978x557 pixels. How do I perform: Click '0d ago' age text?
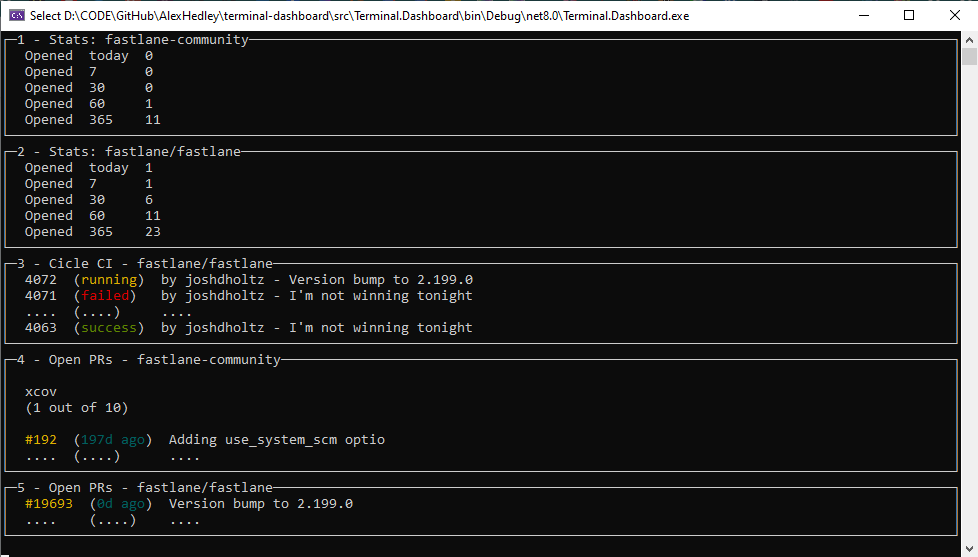click(121, 504)
